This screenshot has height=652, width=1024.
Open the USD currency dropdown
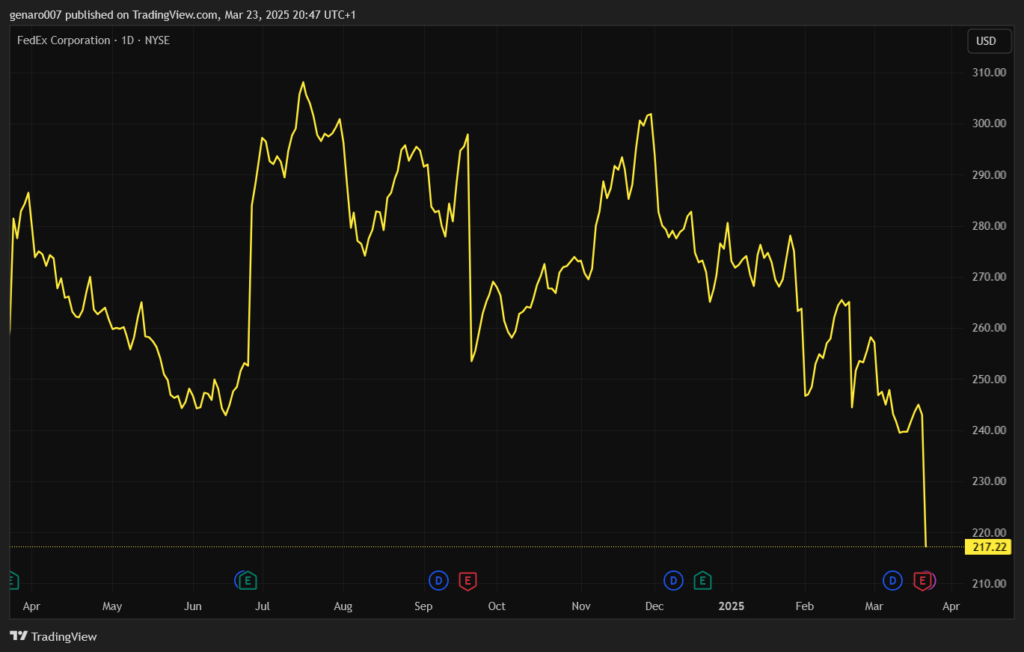(x=985, y=41)
